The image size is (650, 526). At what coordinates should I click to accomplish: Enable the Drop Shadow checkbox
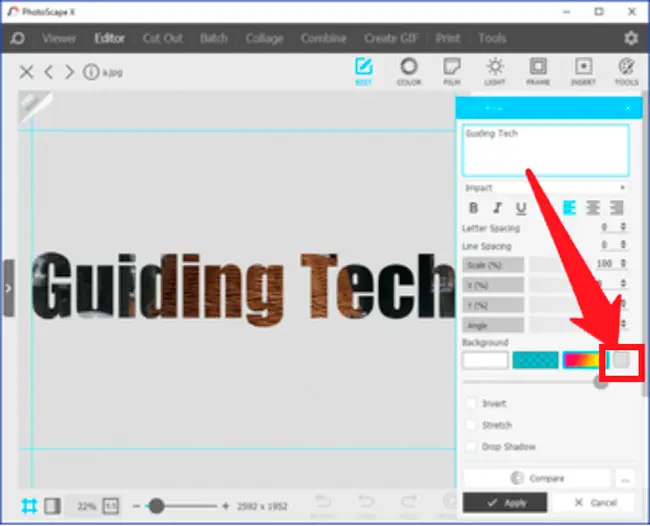tap(471, 447)
